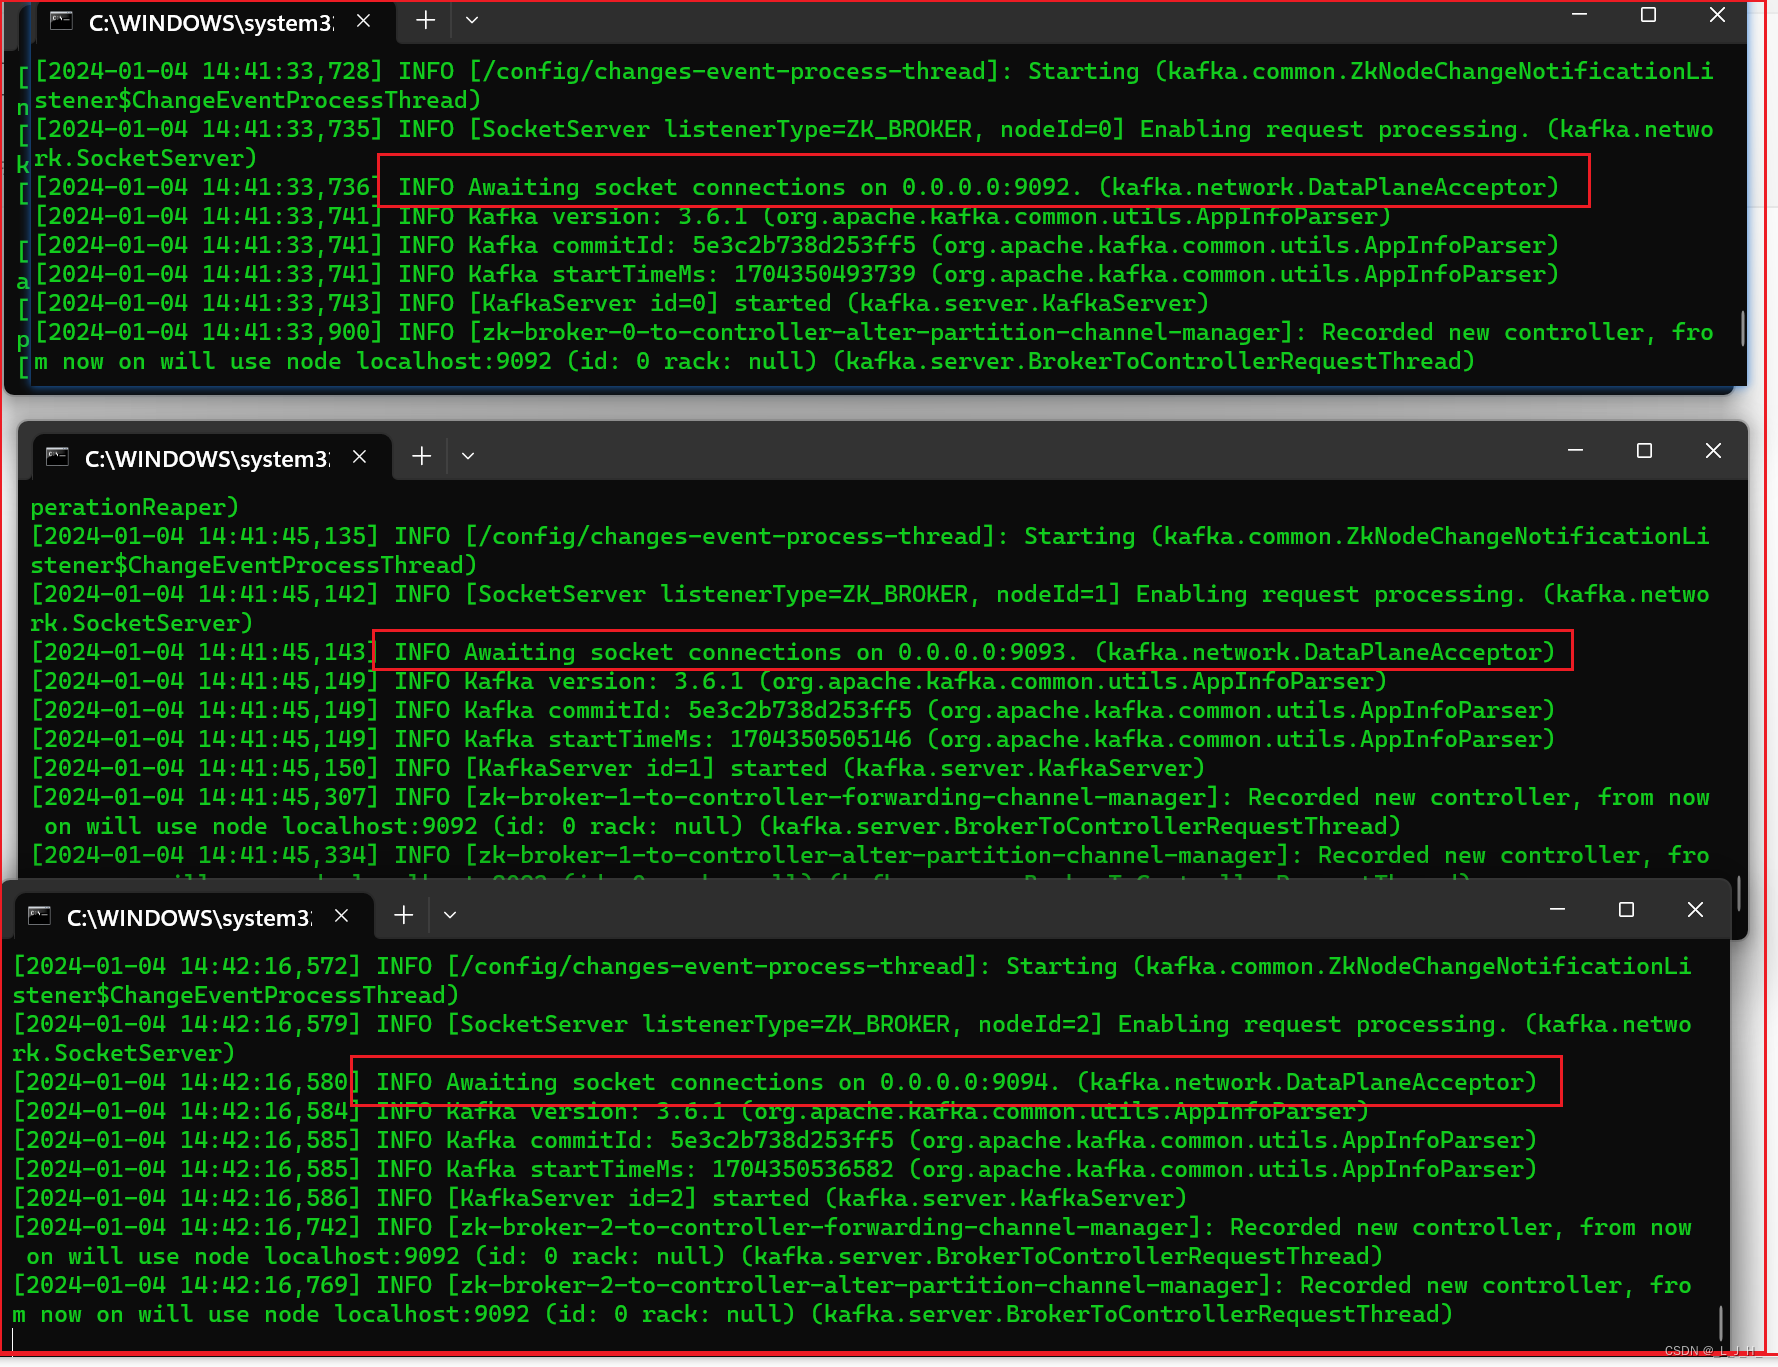
Task: Close the top terminal window
Action: click(x=1717, y=15)
